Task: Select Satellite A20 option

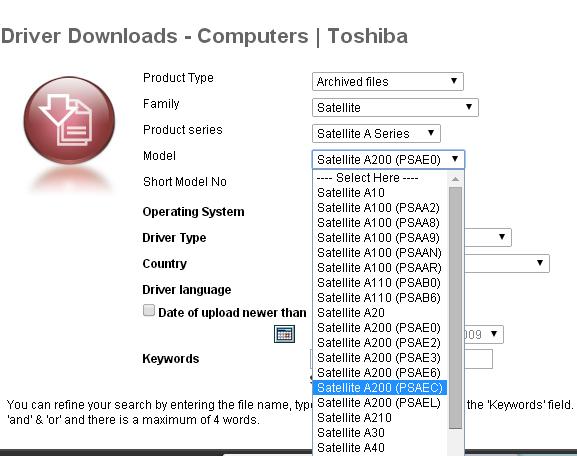Action: click(x=380, y=313)
